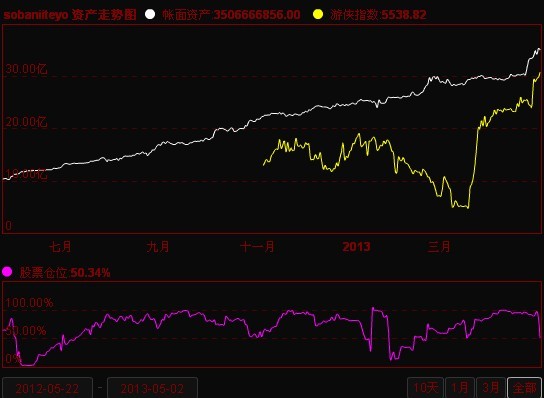544x398 pixels.
Task: Click the 2013 axis marker
Action: pyautogui.click(x=356, y=247)
